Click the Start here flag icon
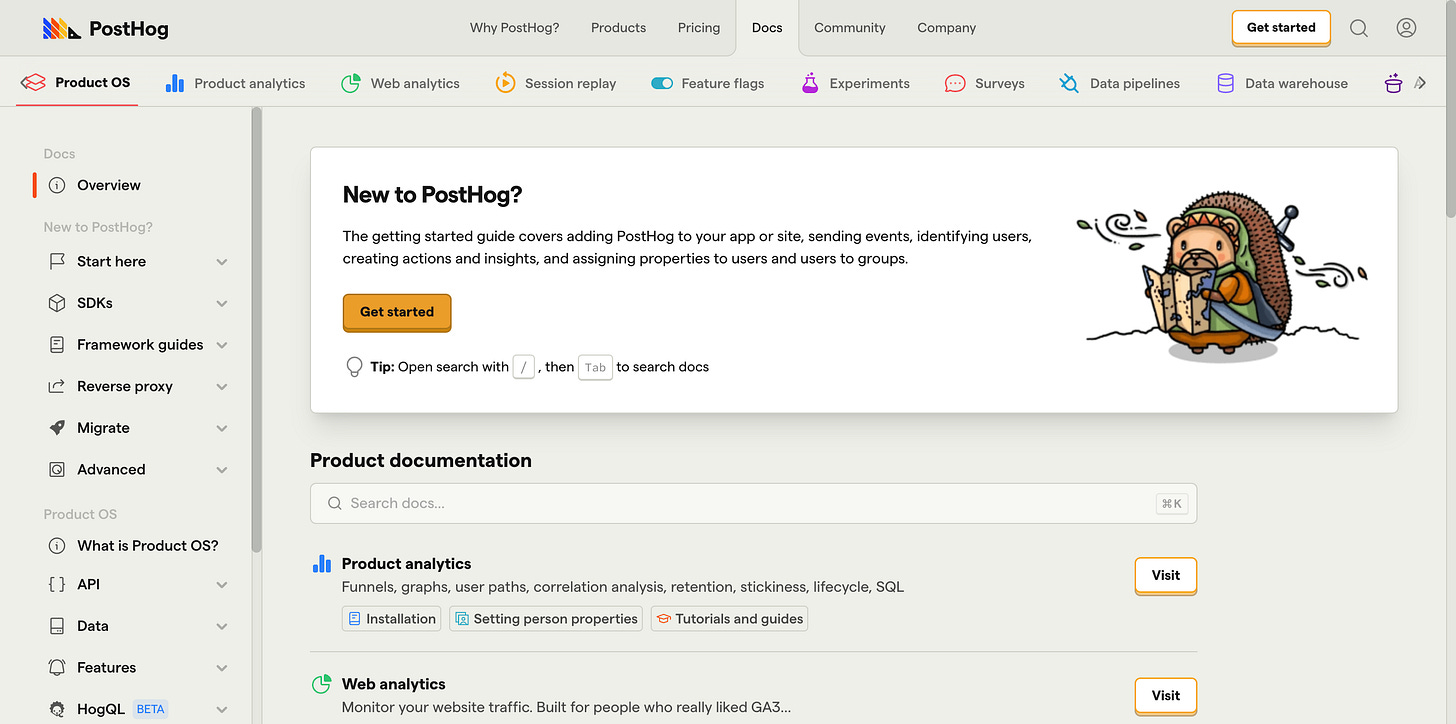This screenshot has width=1456, height=724. pyautogui.click(x=57, y=261)
